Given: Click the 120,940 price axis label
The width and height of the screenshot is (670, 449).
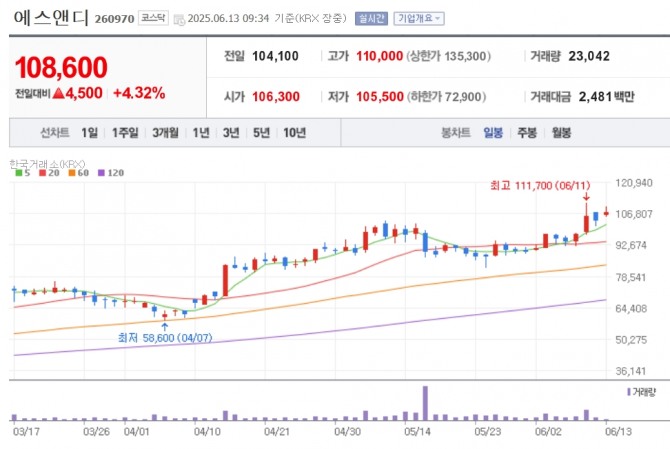Looking at the screenshot, I should coord(634,183).
